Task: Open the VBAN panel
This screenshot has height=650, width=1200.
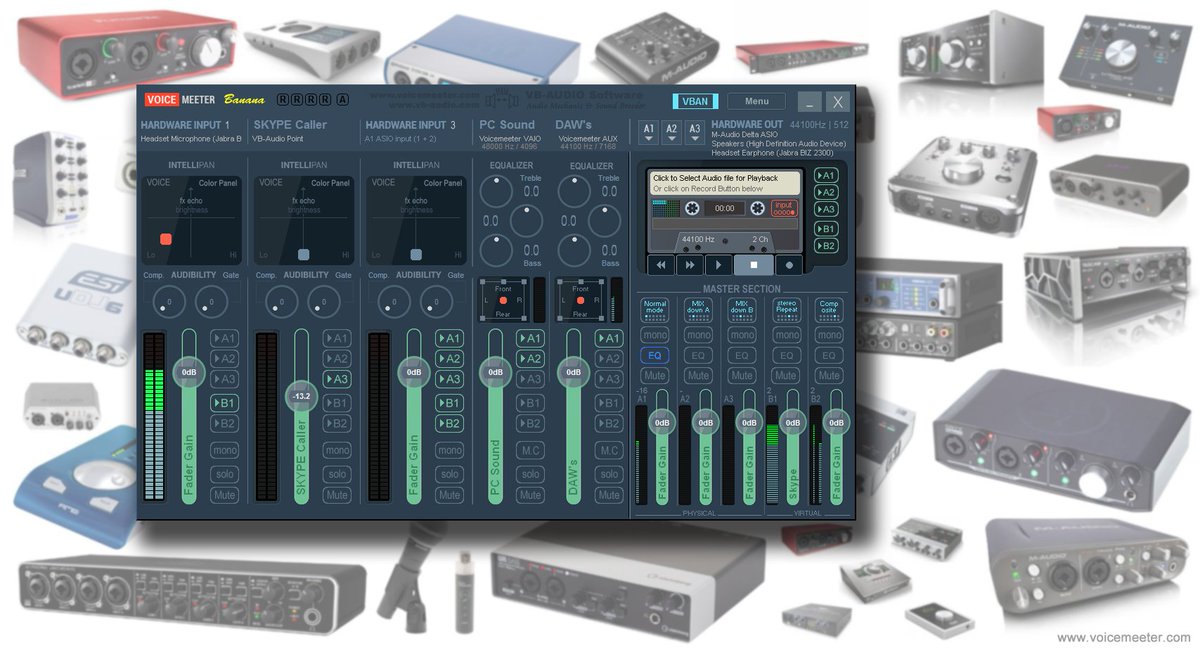Action: tap(695, 101)
